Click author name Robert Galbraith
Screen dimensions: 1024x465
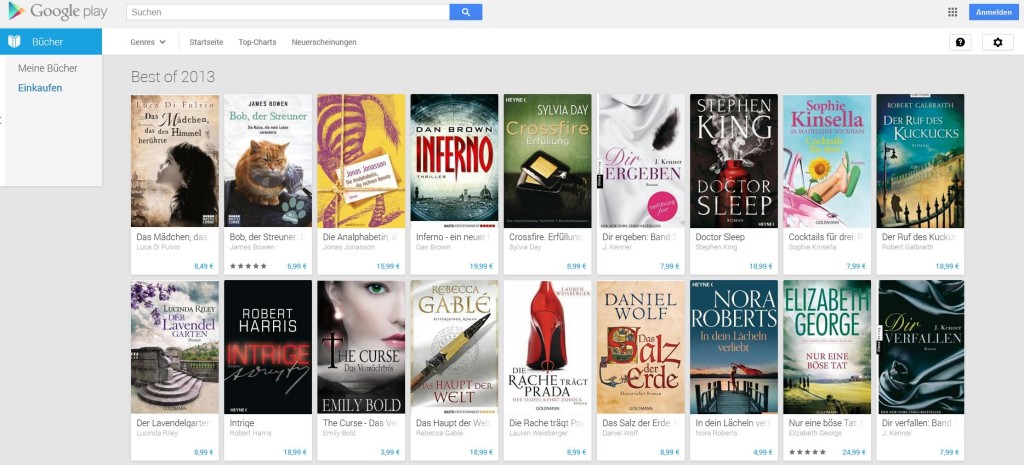tap(908, 248)
